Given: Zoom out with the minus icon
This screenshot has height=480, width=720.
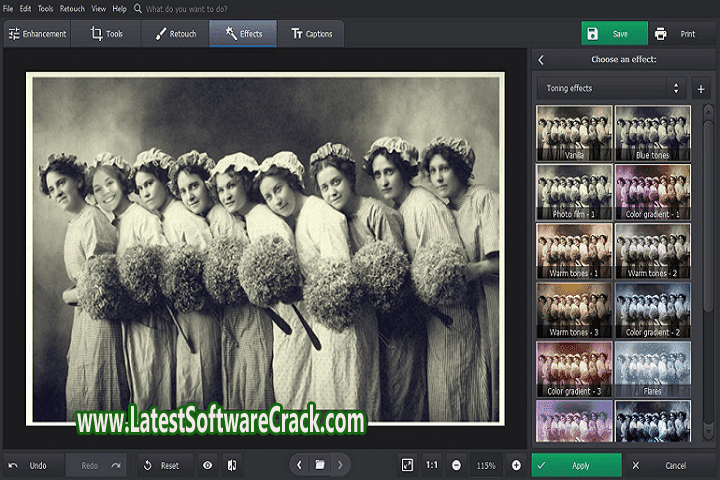Looking at the screenshot, I should point(456,465).
